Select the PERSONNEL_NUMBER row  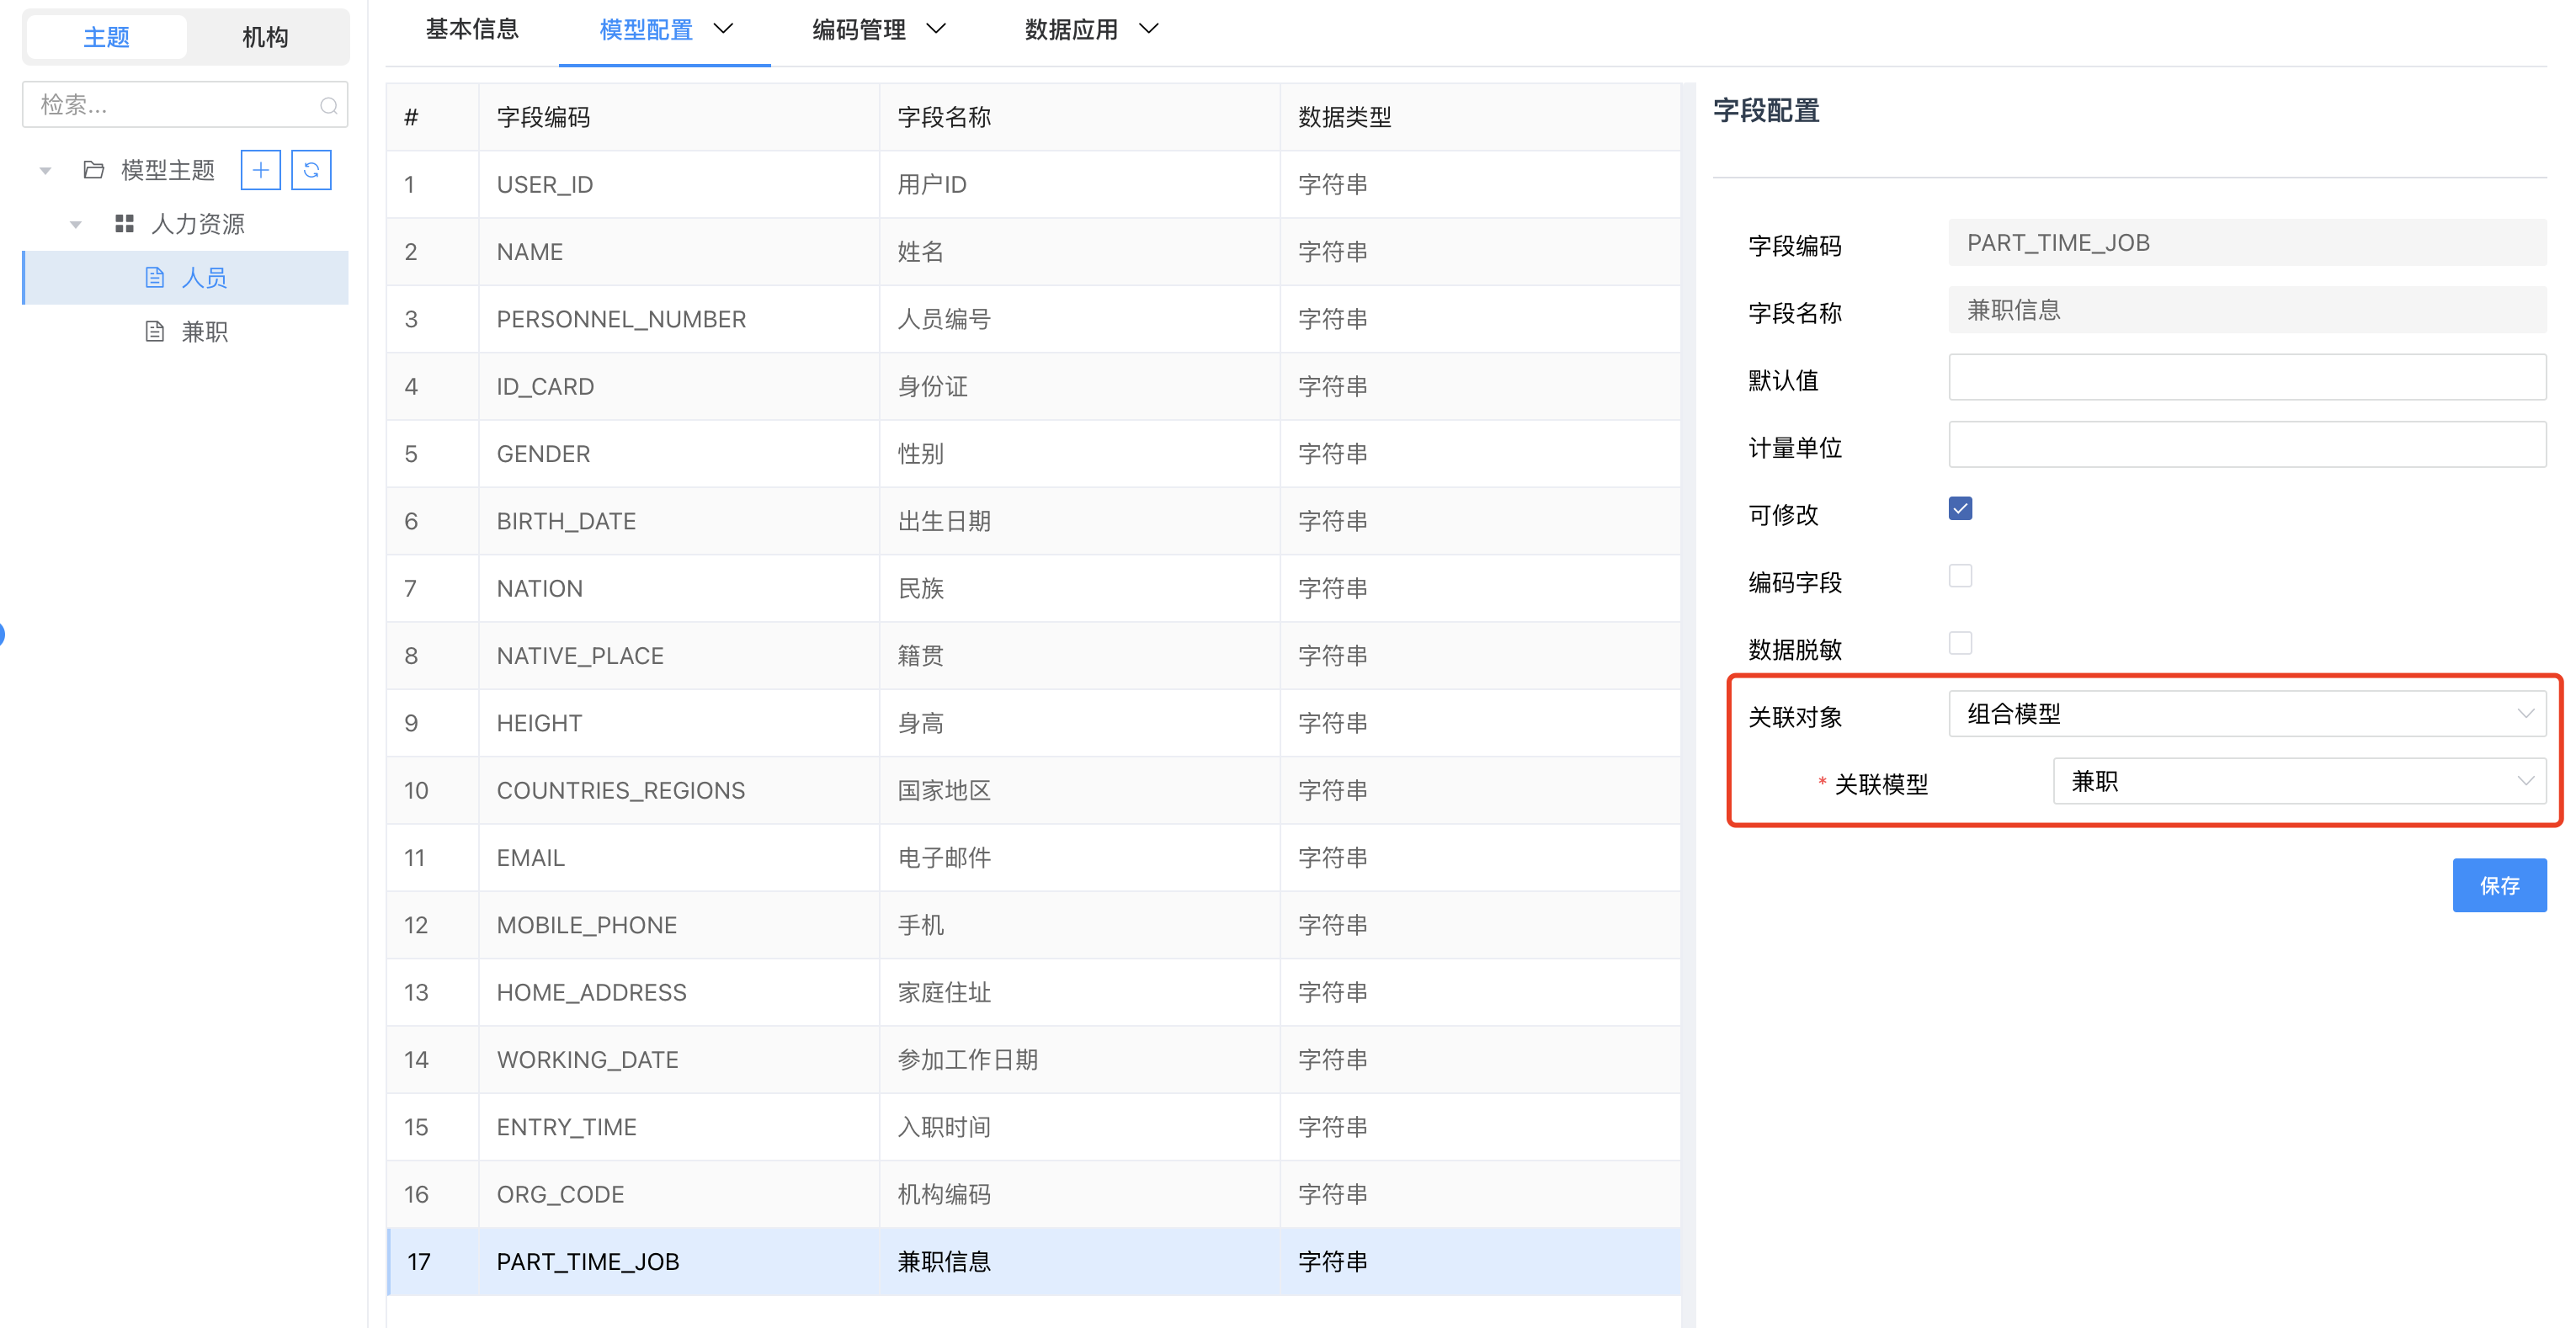pyautogui.click(x=1033, y=319)
